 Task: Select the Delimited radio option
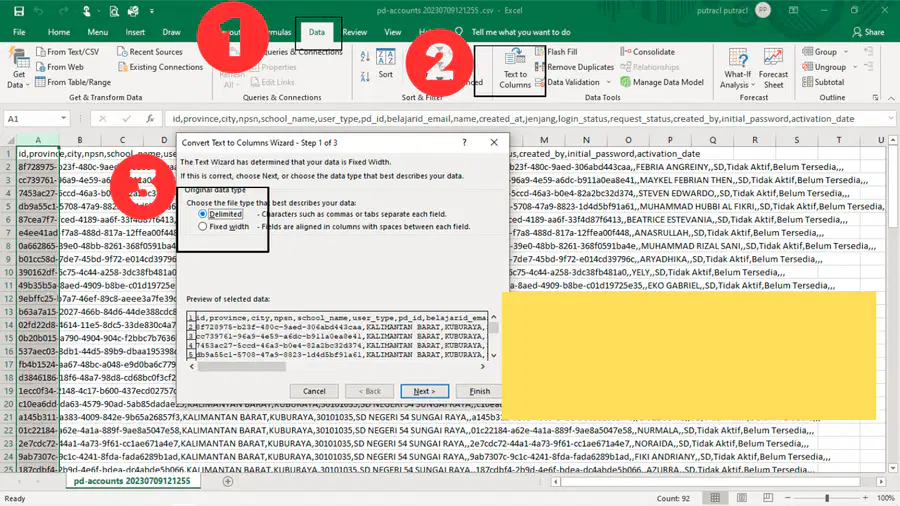pos(203,214)
